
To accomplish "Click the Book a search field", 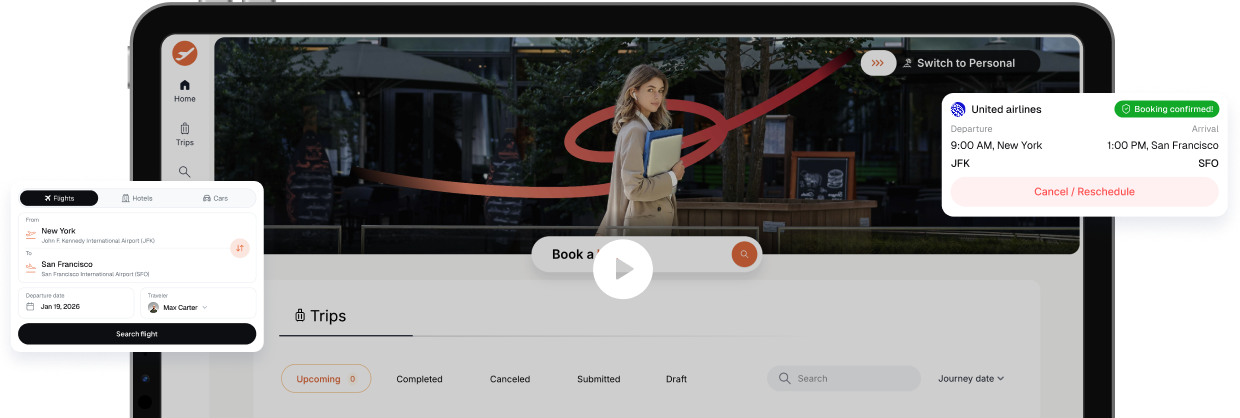I will coord(646,254).
